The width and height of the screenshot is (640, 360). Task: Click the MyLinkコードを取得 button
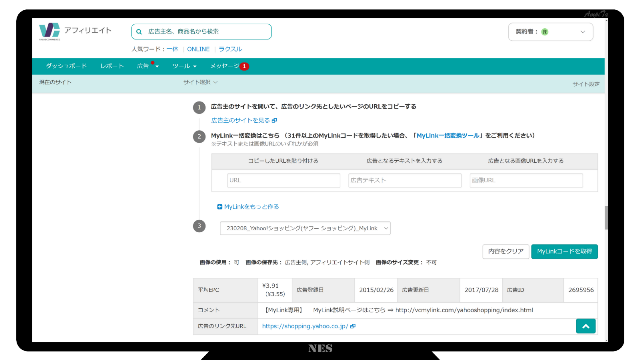564,251
